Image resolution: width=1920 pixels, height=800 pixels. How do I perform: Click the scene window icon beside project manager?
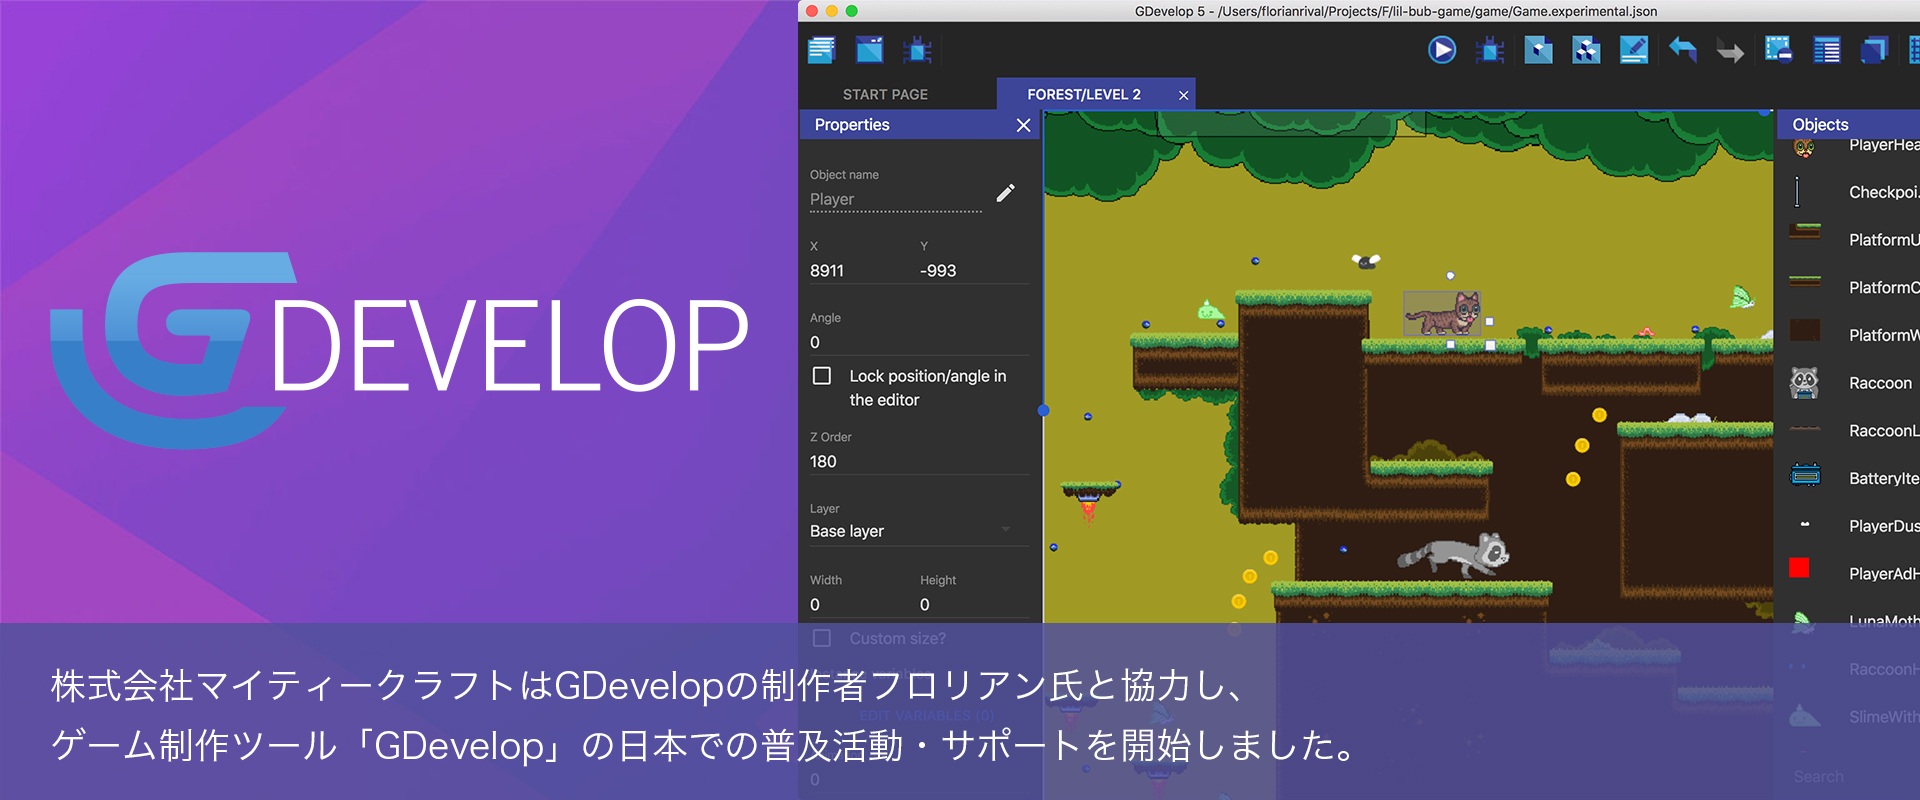pos(870,50)
